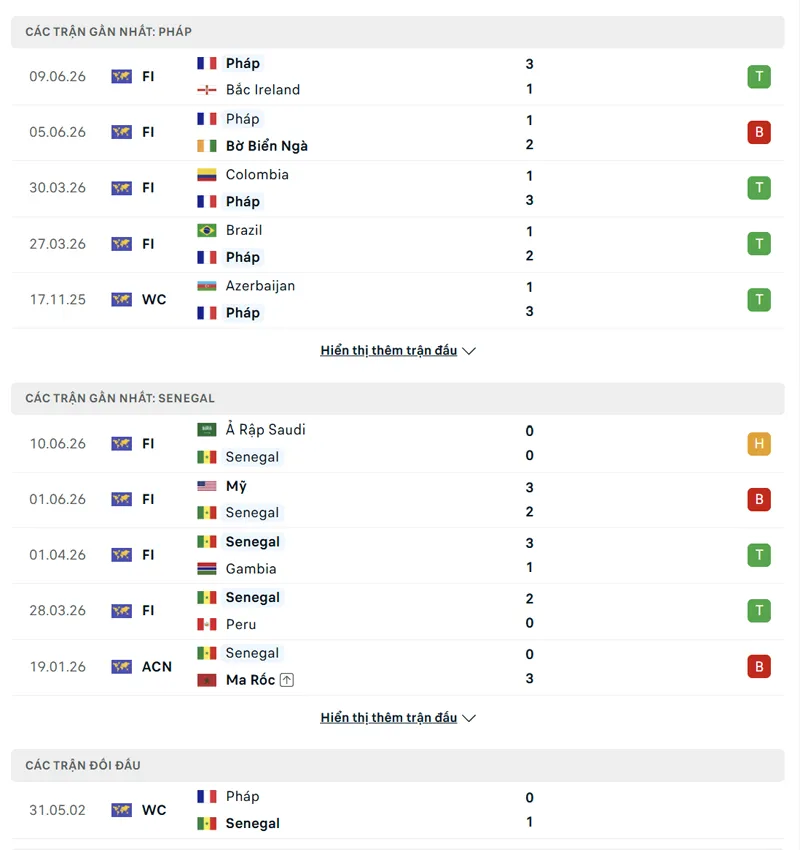The image size is (800, 850).
Task: Open the 31.05.02 Pháp vs Senegal WC match
Action: pyautogui.click(x=398, y=810)
